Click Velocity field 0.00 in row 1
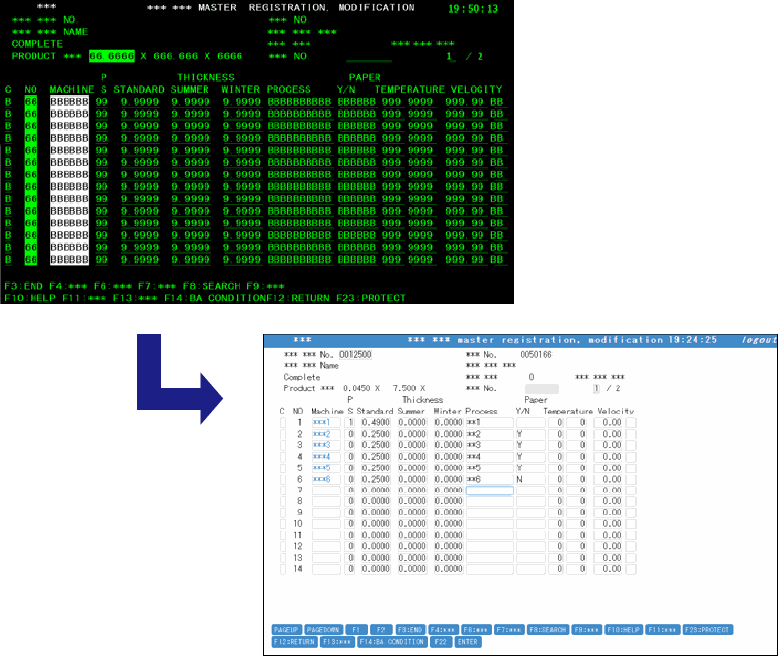The height and width of the screenshot is (656, 778). coord(608,422)
